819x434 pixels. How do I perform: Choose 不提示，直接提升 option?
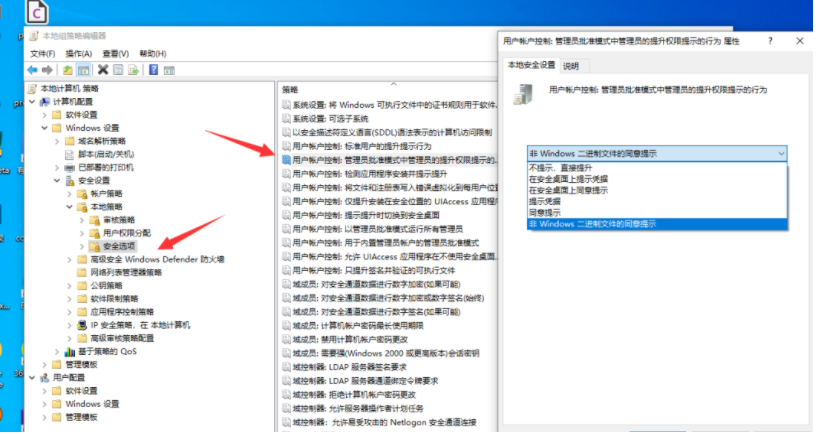pyautogui.click(x=657, y=168)
